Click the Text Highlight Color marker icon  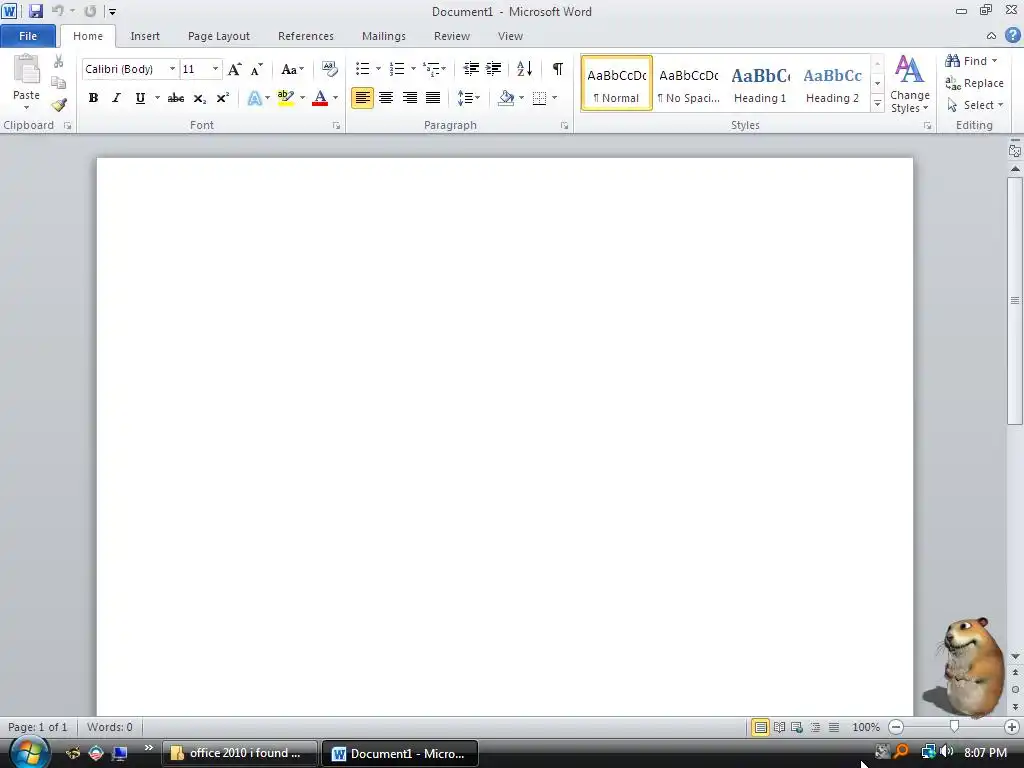click(285, 98)
